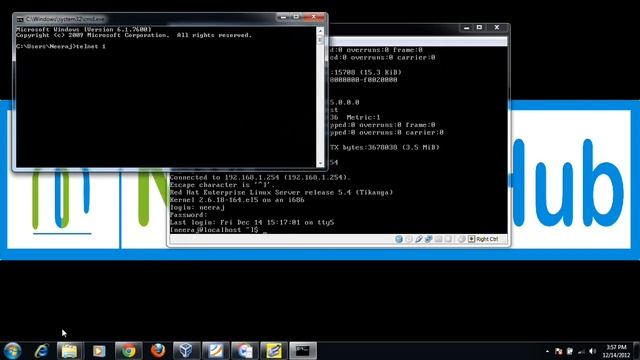Click the 'Last login: Fri Dec 14' line
Image resolution: width=640 pixels, height=360 pixels.
pos(252,222)
